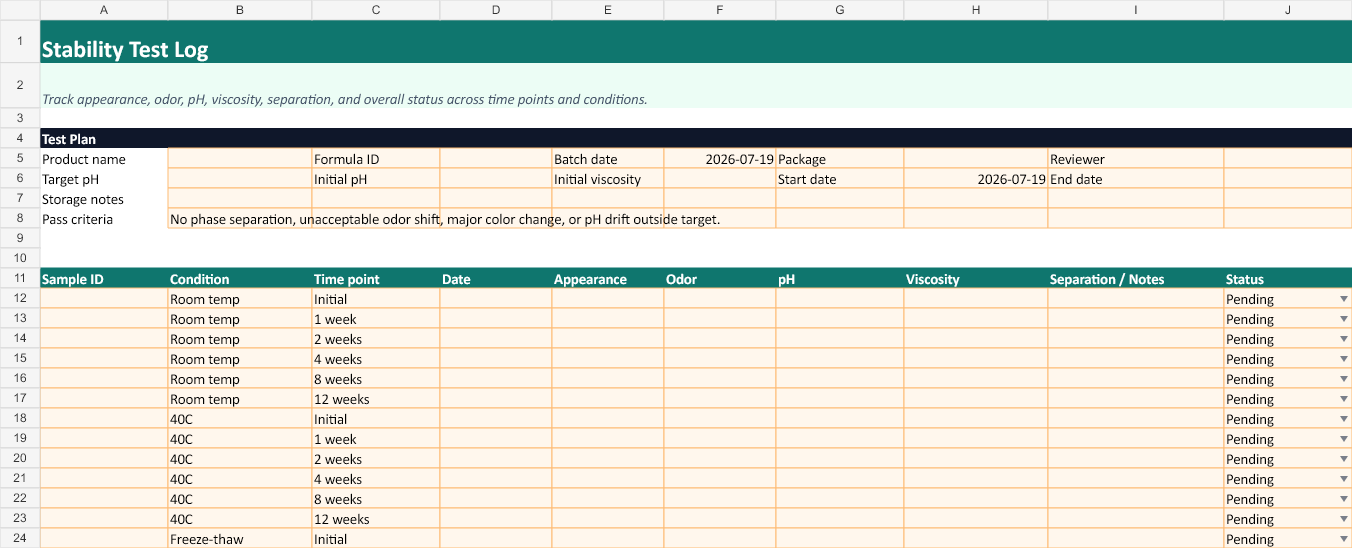Screen dimensions: 1352x548
Task: Click the Freeze-thaw condition cell
Action: 240,539
